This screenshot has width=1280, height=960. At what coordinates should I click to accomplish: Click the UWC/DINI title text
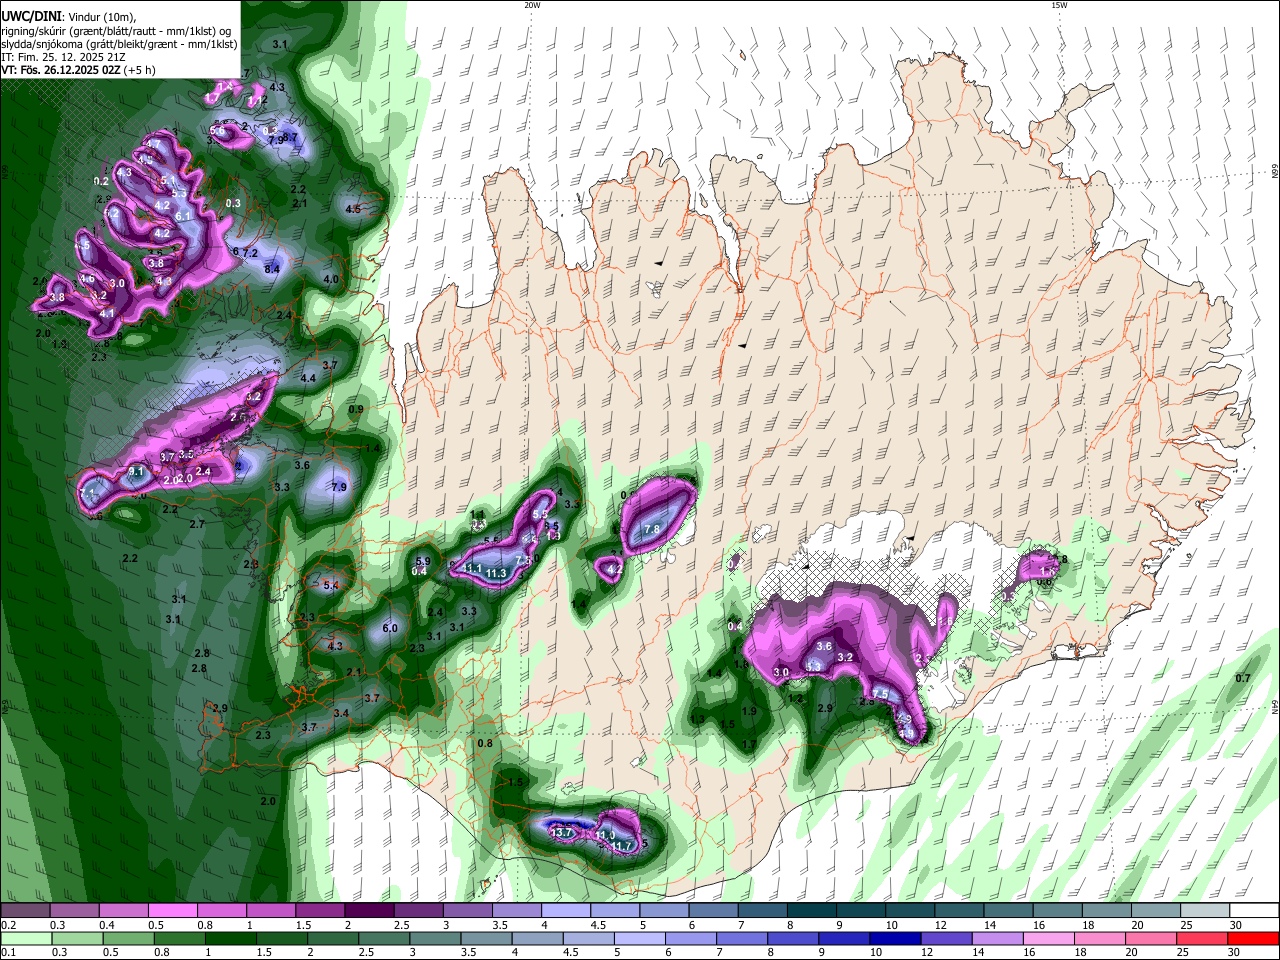[x=31, y=17]
